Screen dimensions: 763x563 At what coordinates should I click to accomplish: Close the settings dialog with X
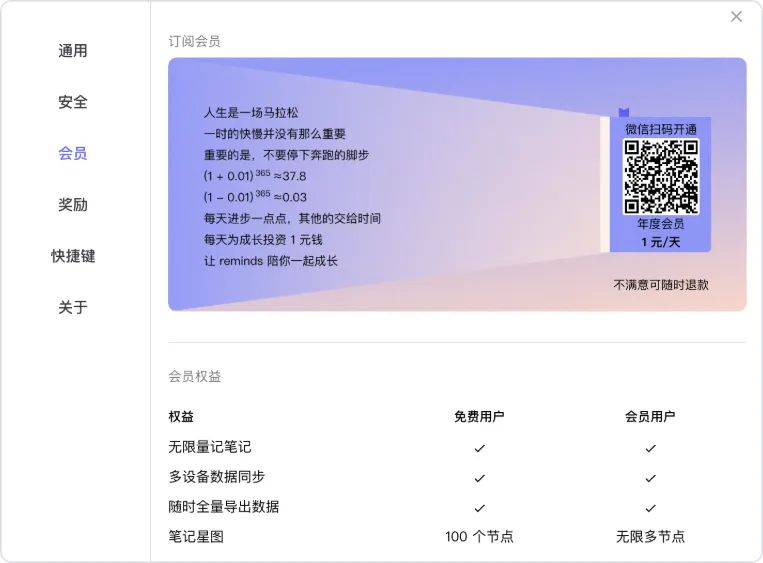736,17
